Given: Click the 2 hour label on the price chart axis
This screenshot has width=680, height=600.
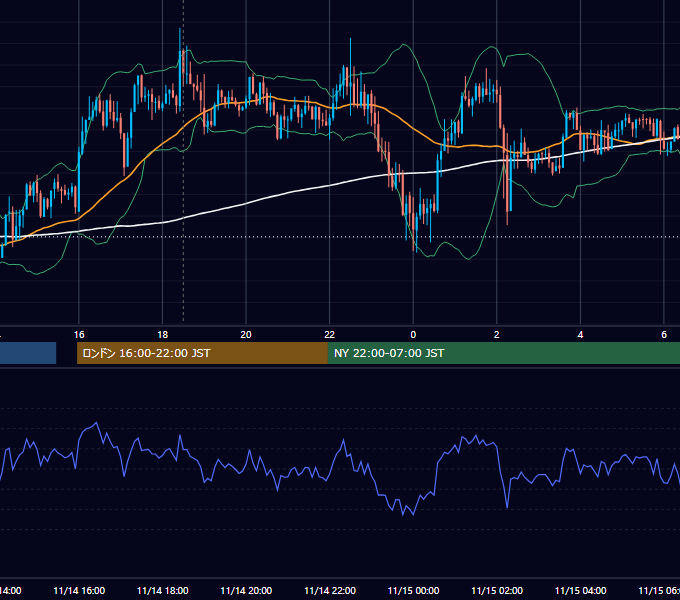Looking at the screenshot, I should [497, 335].
